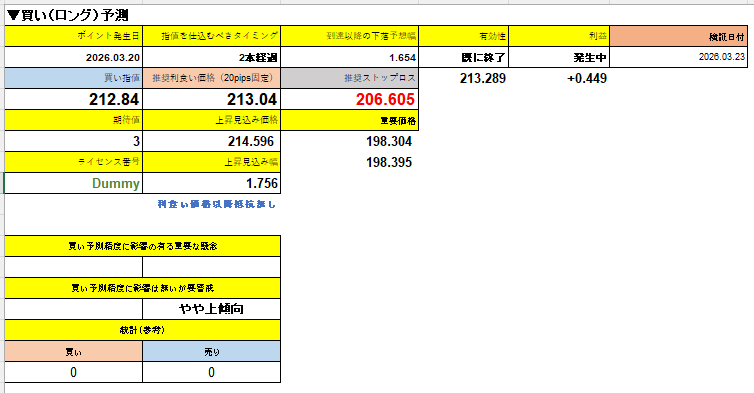Click the 買い指値 label cell
The image size is (754, 393).
[x=74, y=78]
